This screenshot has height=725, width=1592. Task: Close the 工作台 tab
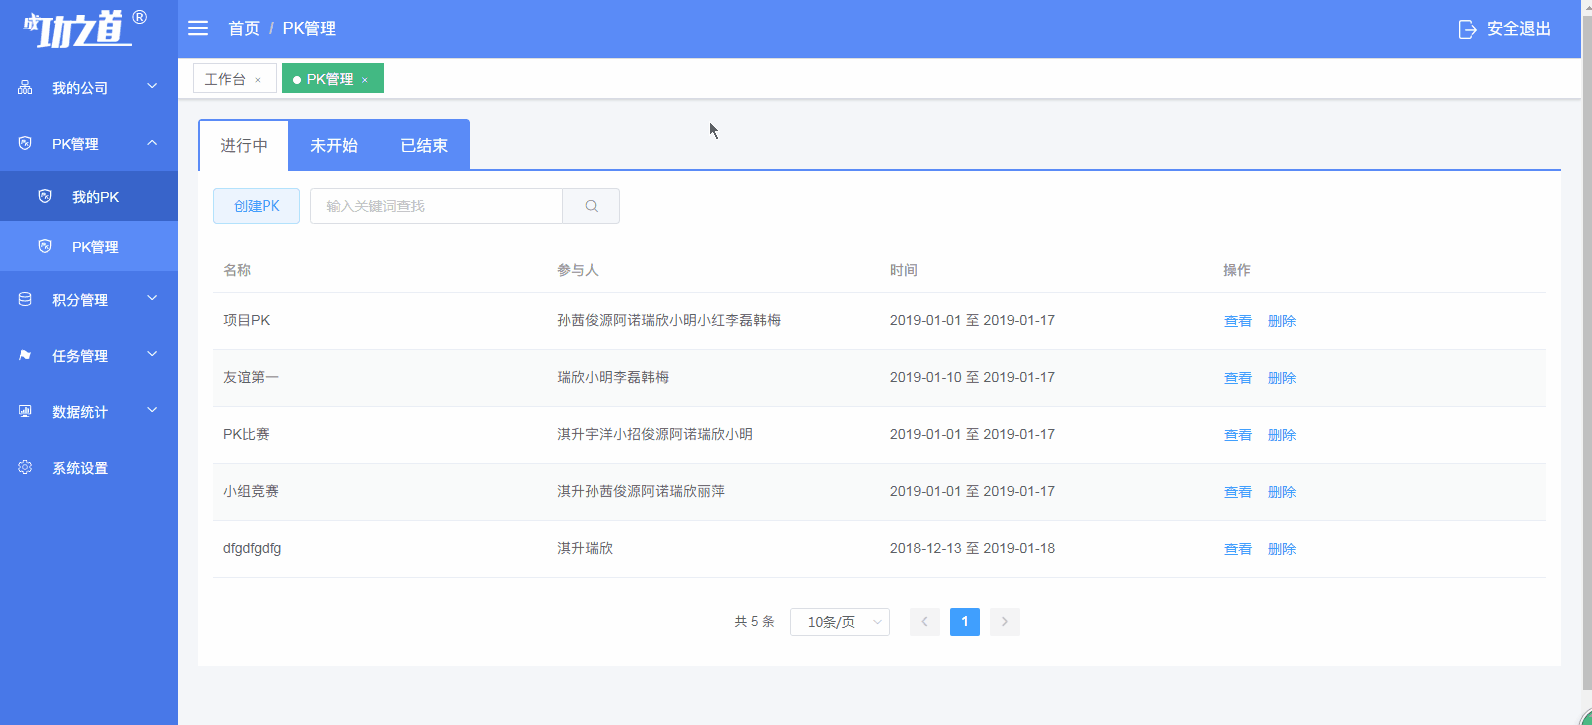(258, 80)
